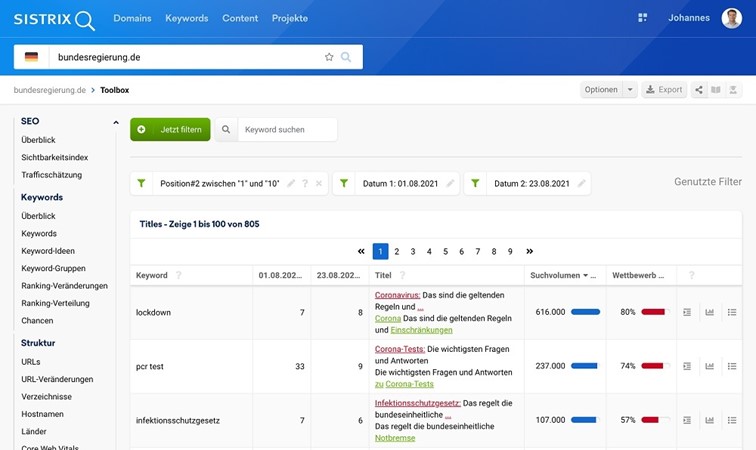Screen dimensions: 756x450
Task: Open the Projekte menu
Action: pyautogui.click(x=290, y=18)
